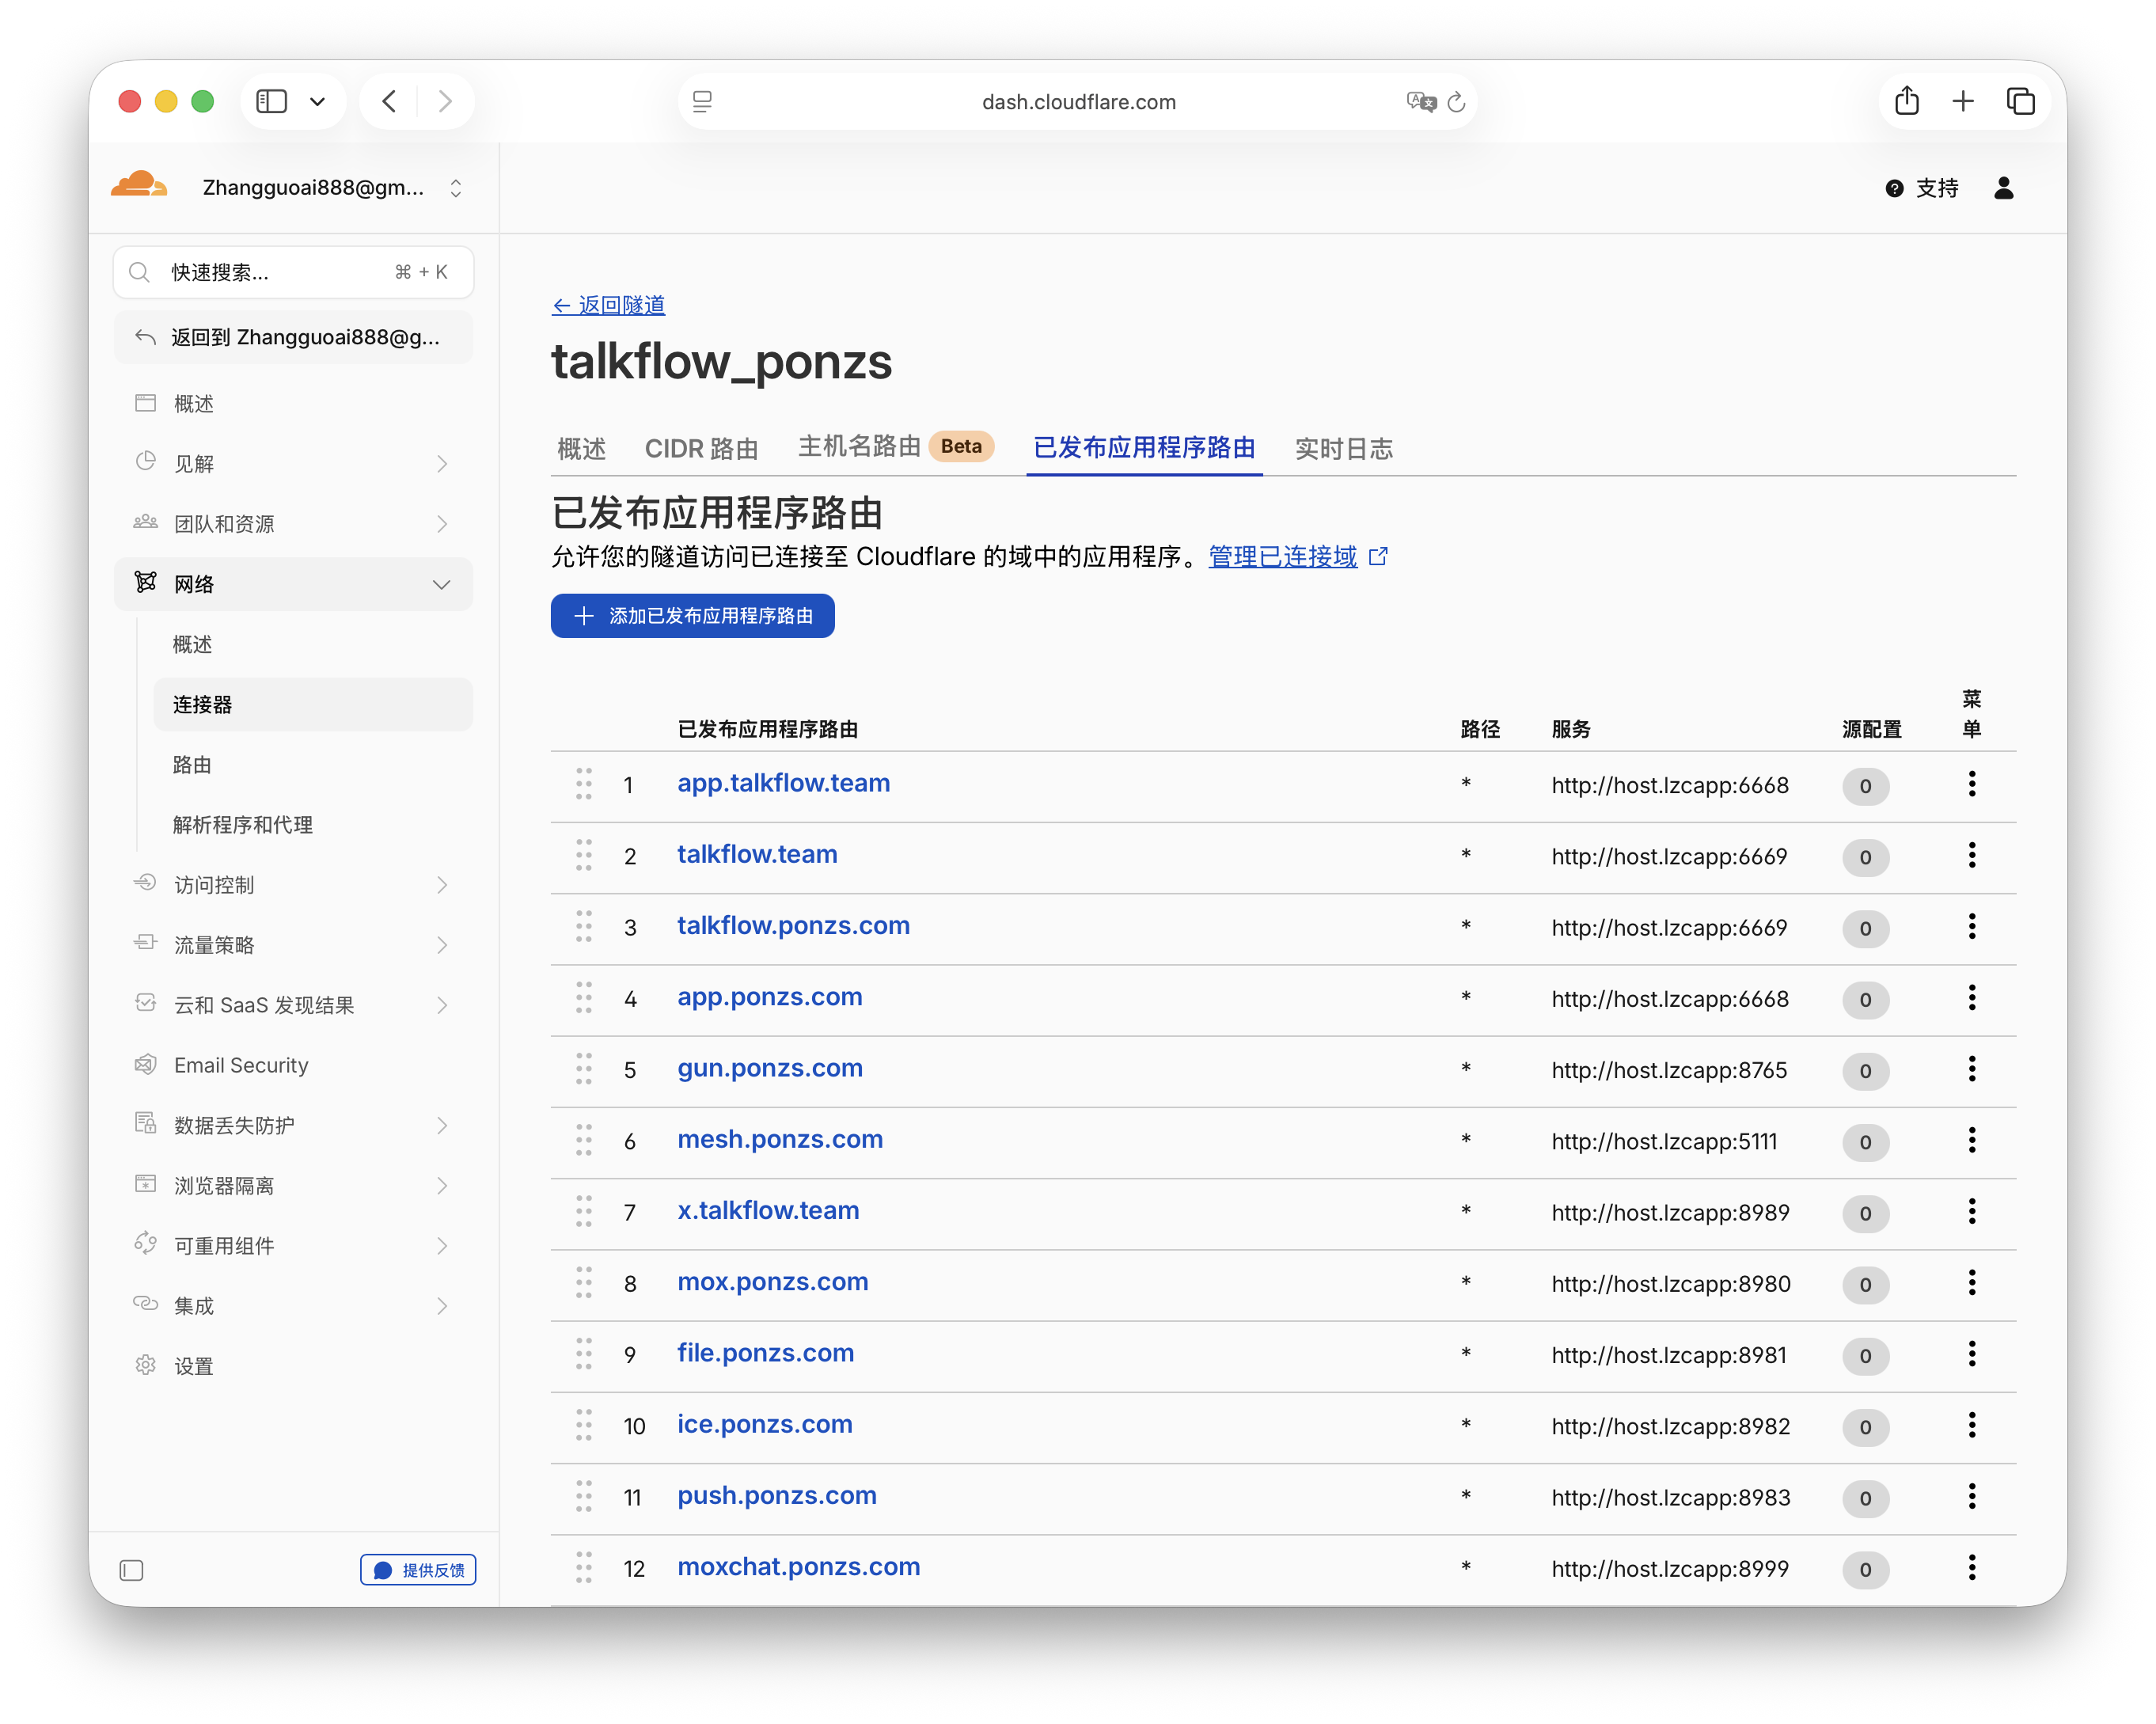Image resolution: width=2156 pixels, height=1724 pixels.
Task: Open a new tab with plus icon
Action: click(x=1962, y=101)
